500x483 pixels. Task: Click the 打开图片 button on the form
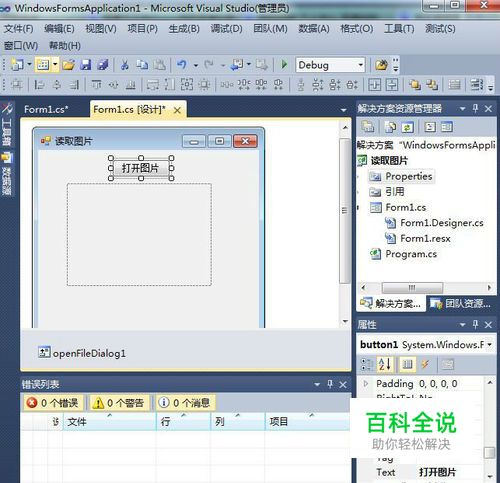(141, 168)
